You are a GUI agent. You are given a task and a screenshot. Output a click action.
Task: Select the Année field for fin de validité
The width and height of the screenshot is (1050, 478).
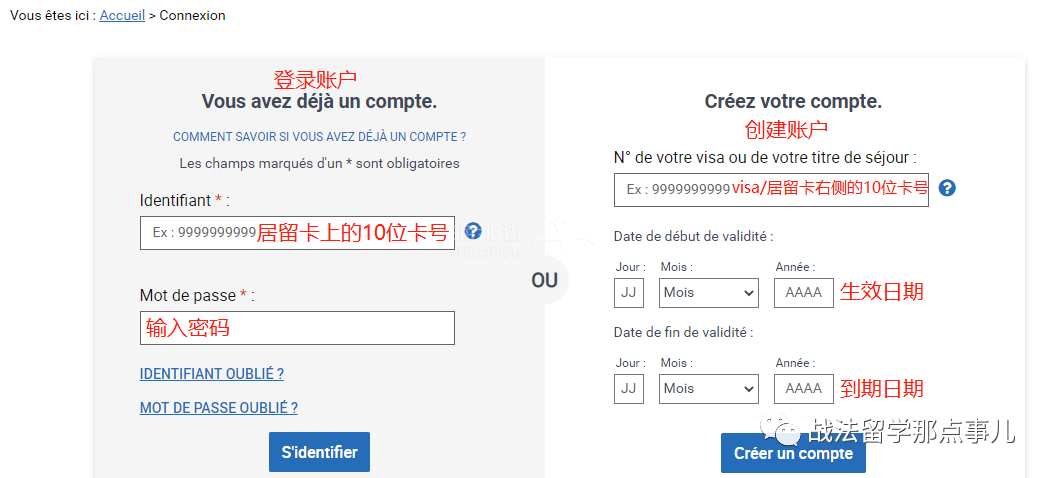804,388
